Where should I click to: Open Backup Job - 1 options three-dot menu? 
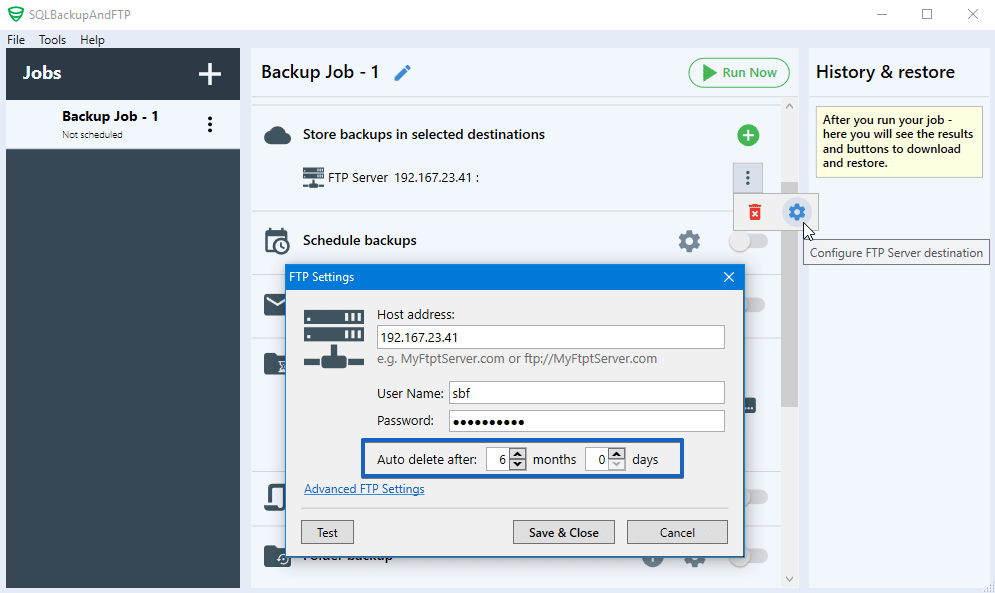(210, 123)
